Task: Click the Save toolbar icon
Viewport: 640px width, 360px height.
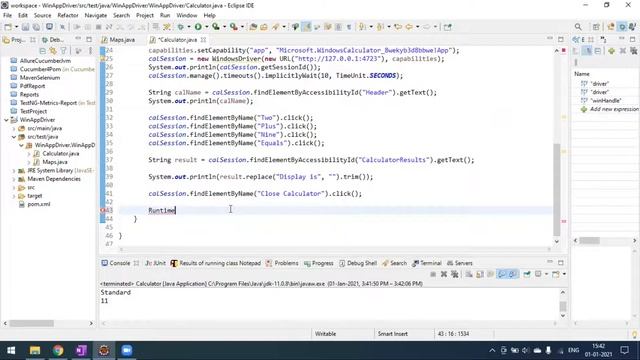Action: [25, 27]
